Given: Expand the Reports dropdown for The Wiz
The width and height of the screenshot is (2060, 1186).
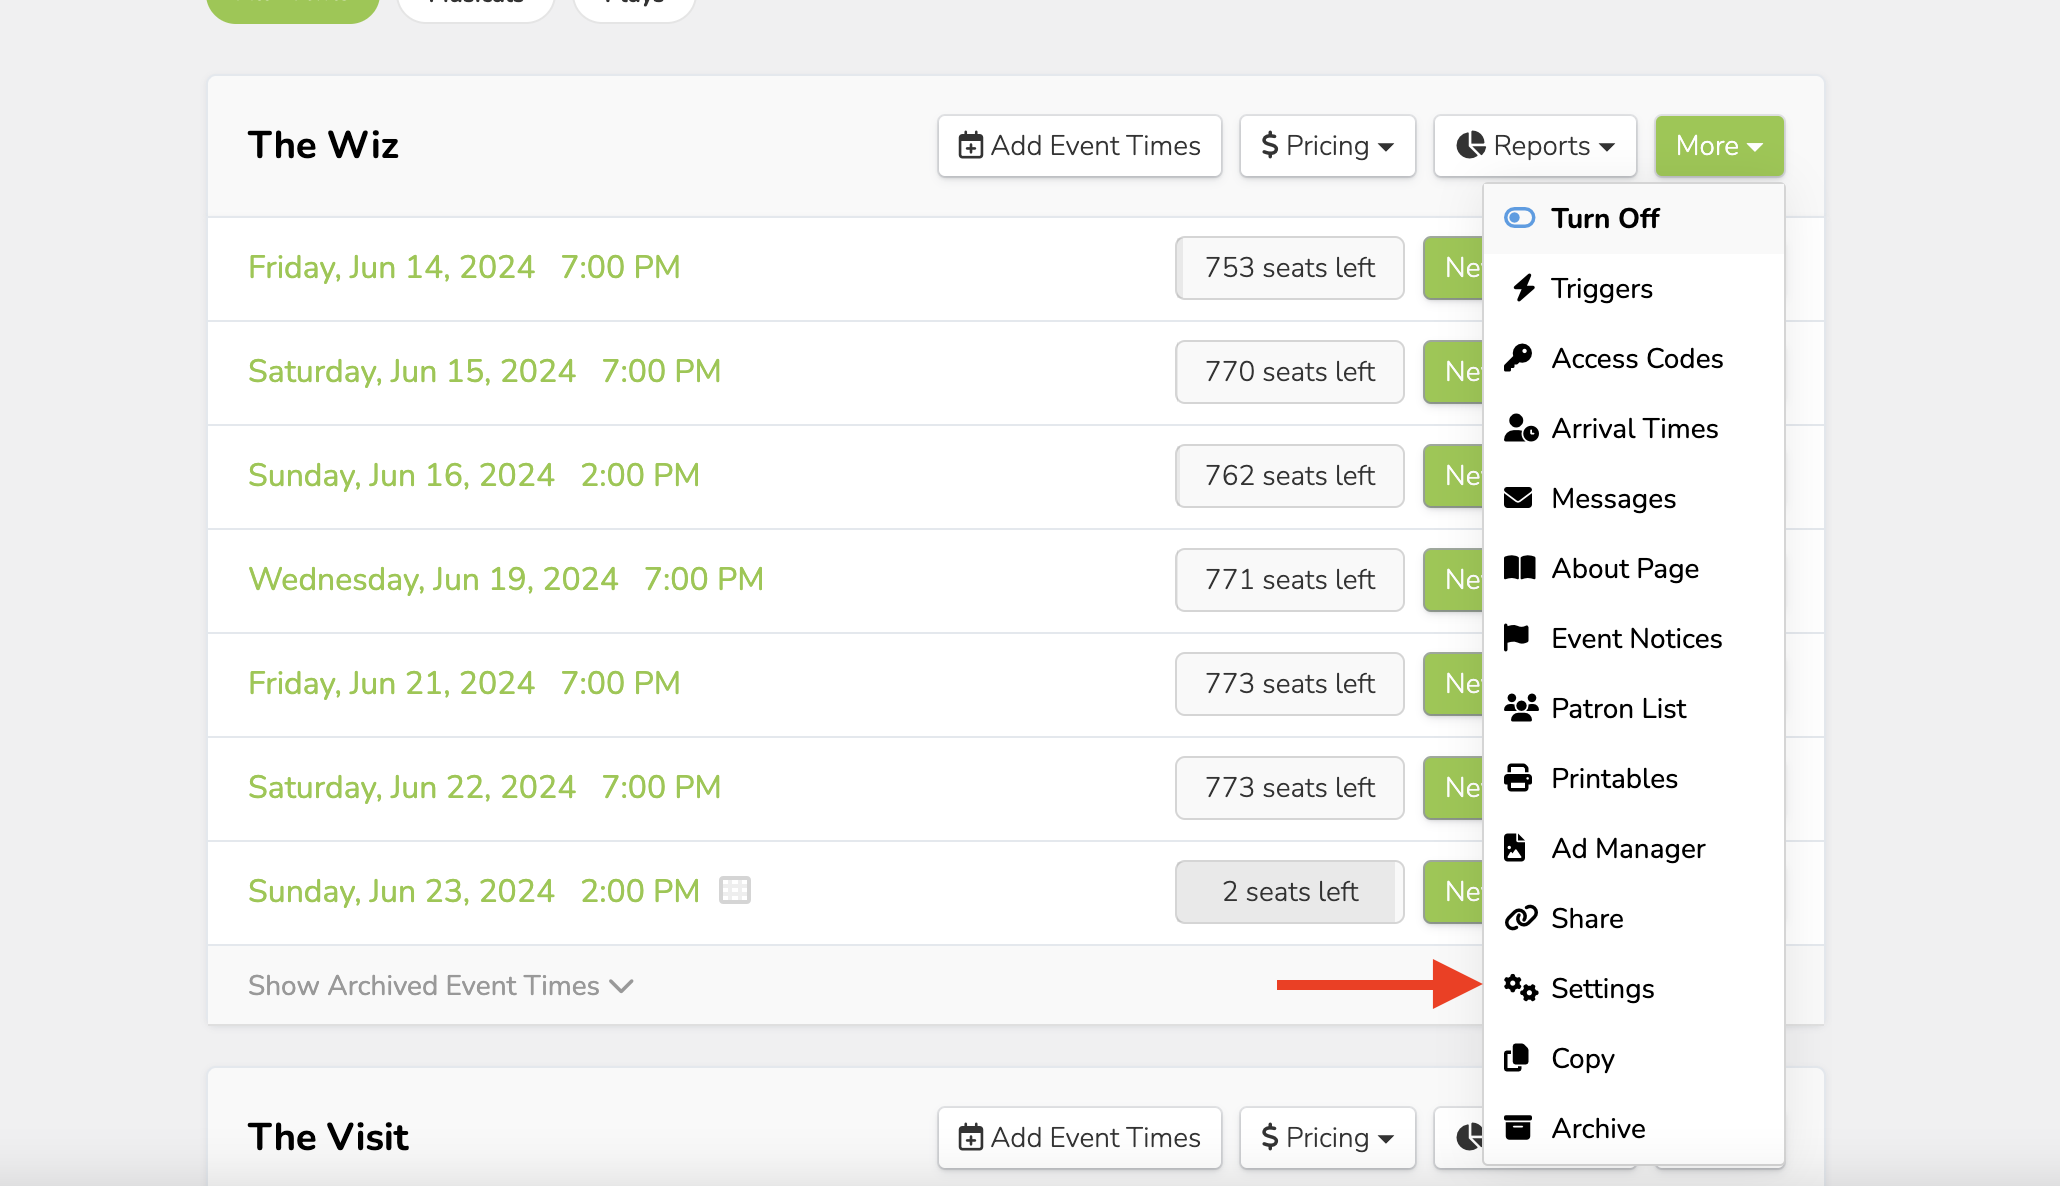Looking at the screenshot, I should (x=1534, y=146).
